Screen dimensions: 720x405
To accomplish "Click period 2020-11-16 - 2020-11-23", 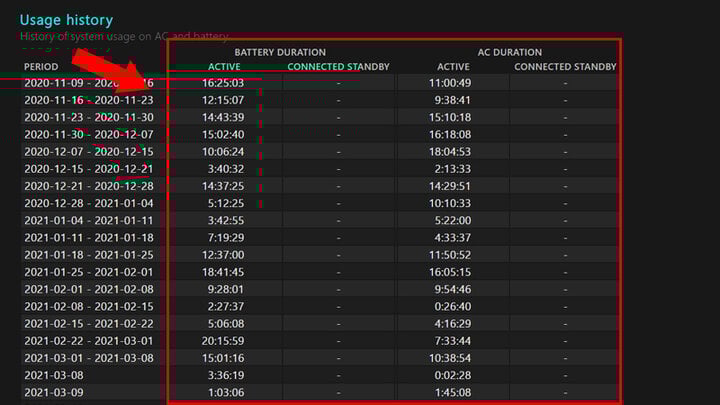I will pyautogui.click(x=89, y=100).
